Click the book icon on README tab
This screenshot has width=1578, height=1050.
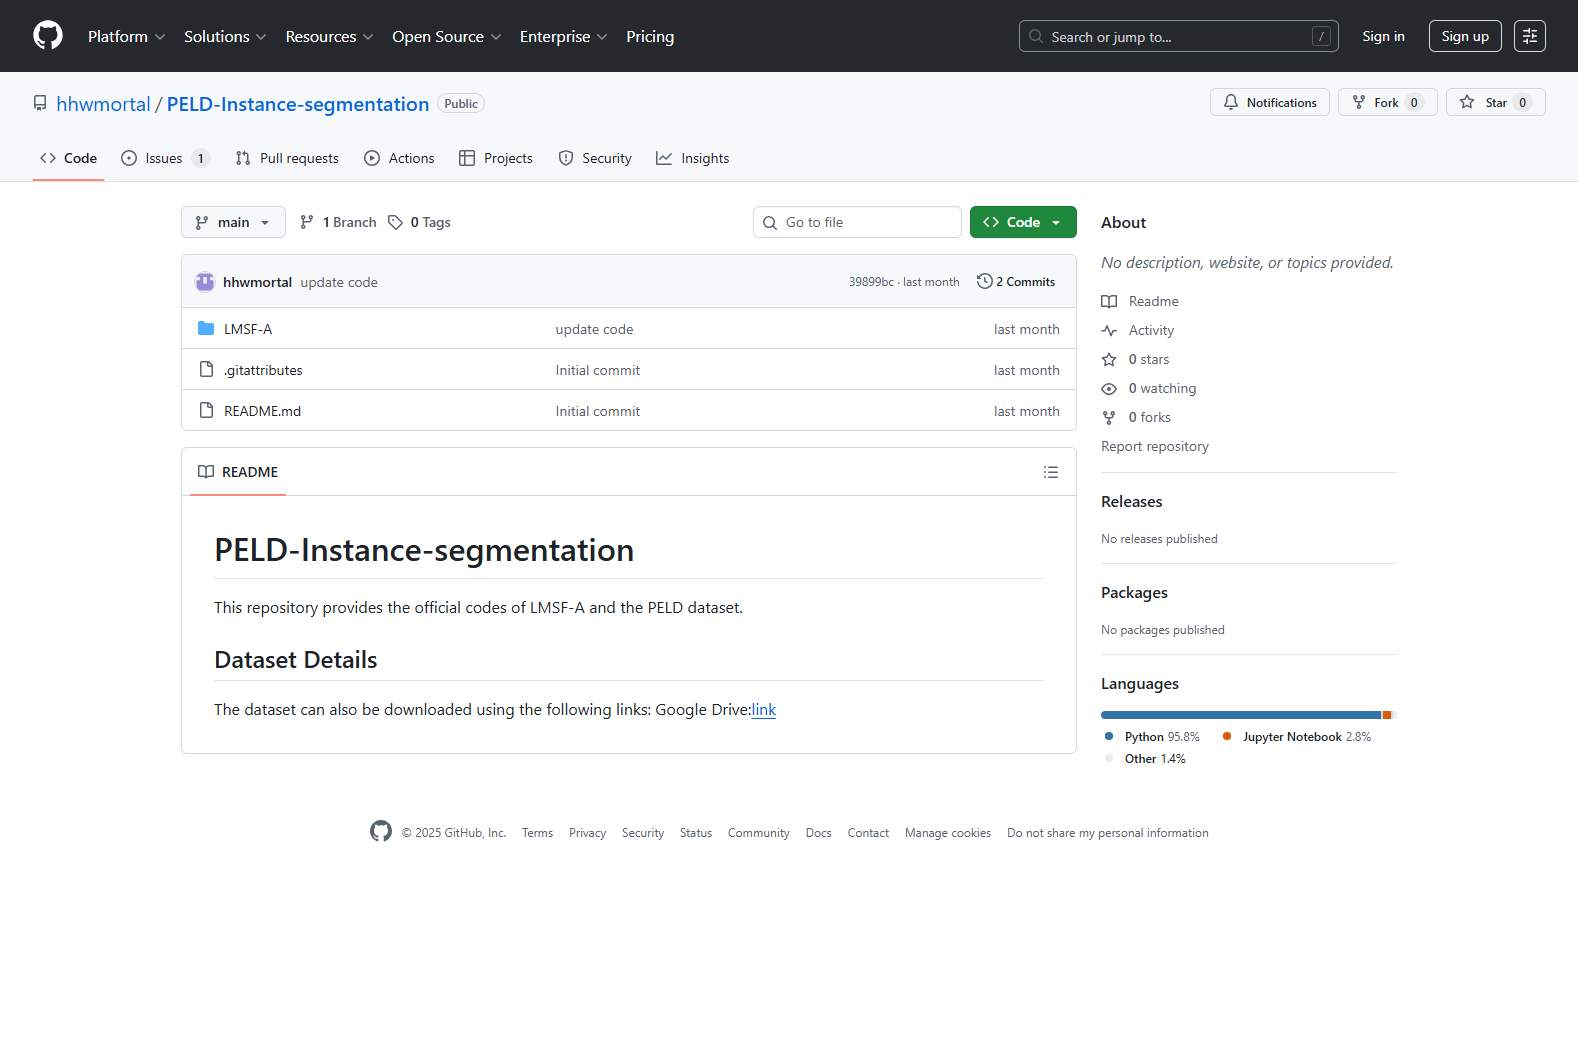[x=206, y=472]
